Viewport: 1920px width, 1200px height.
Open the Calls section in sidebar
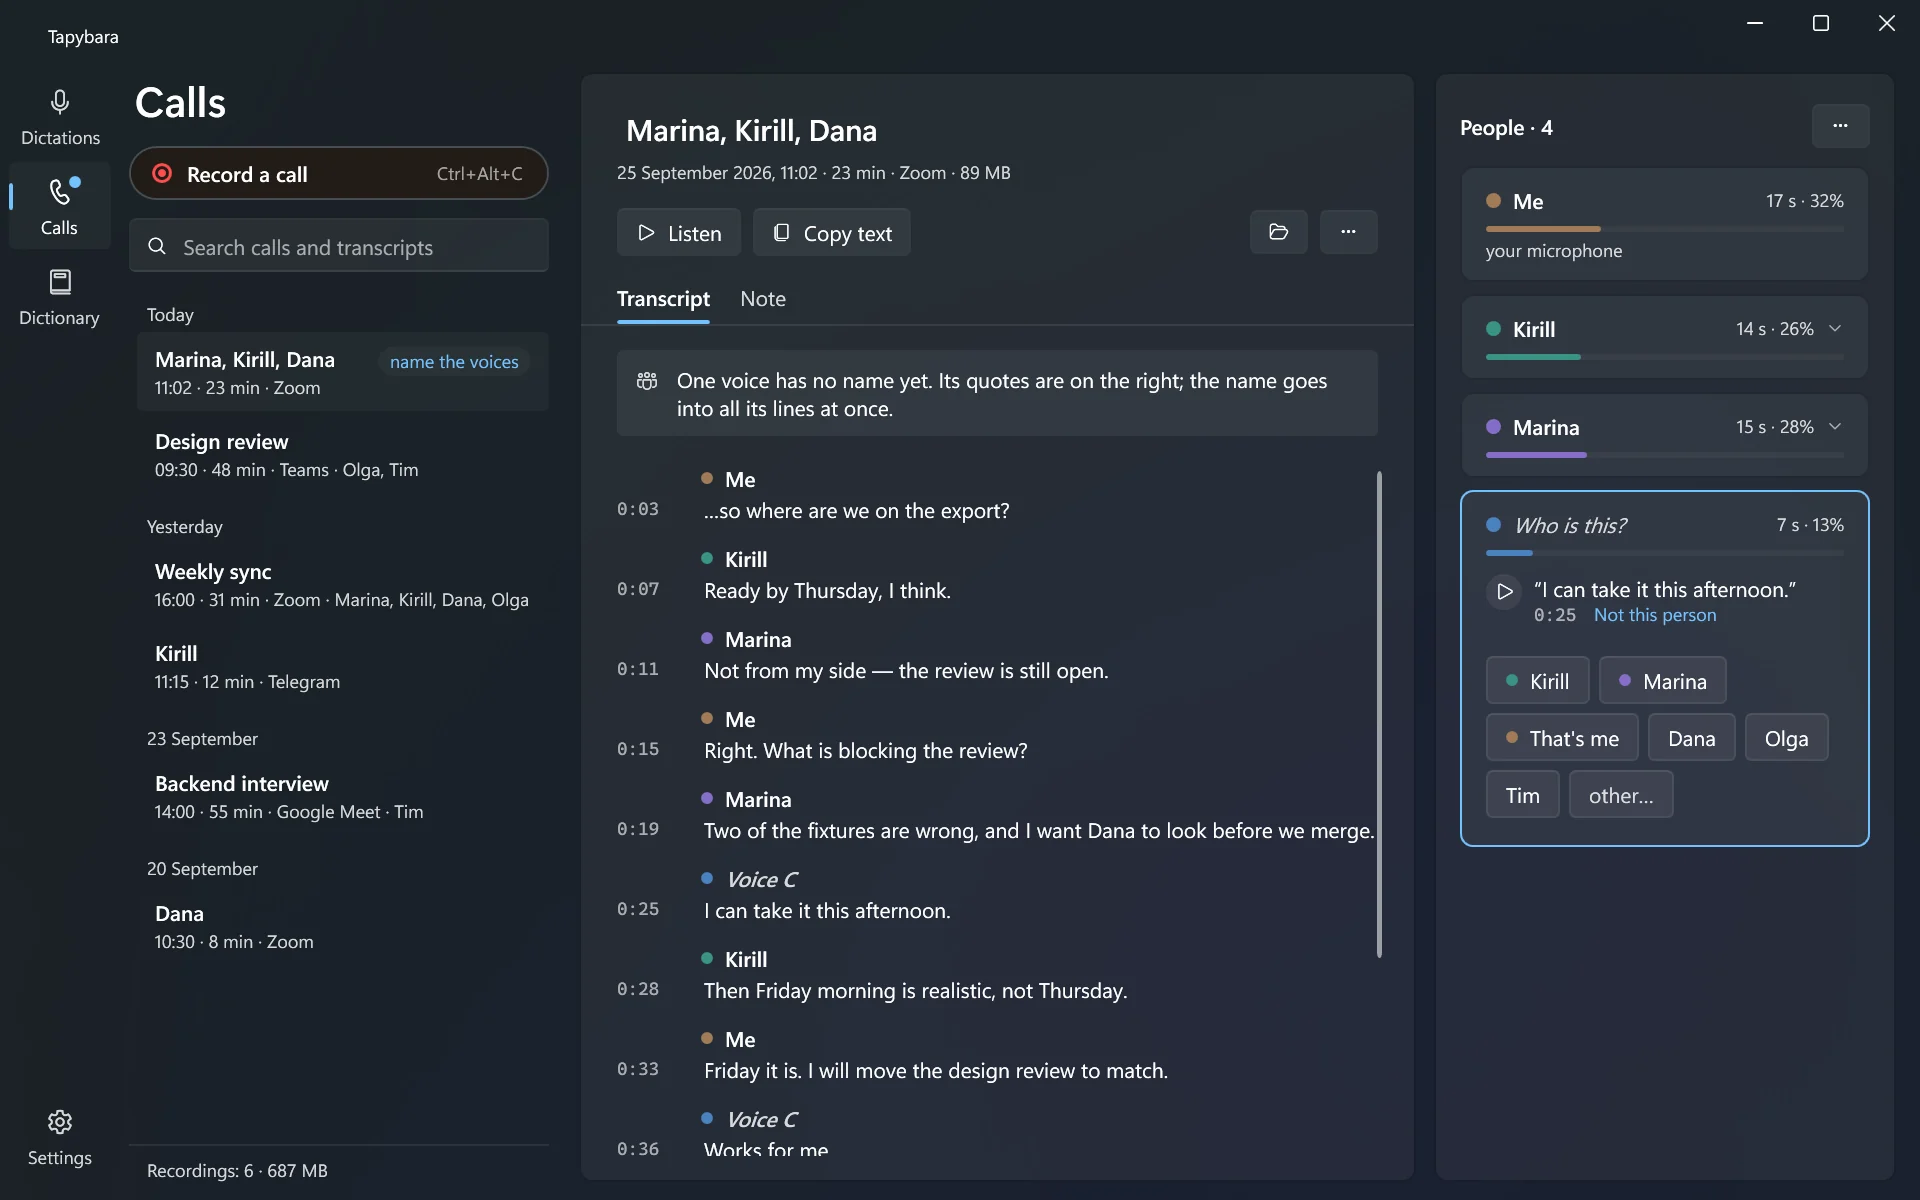60,207
